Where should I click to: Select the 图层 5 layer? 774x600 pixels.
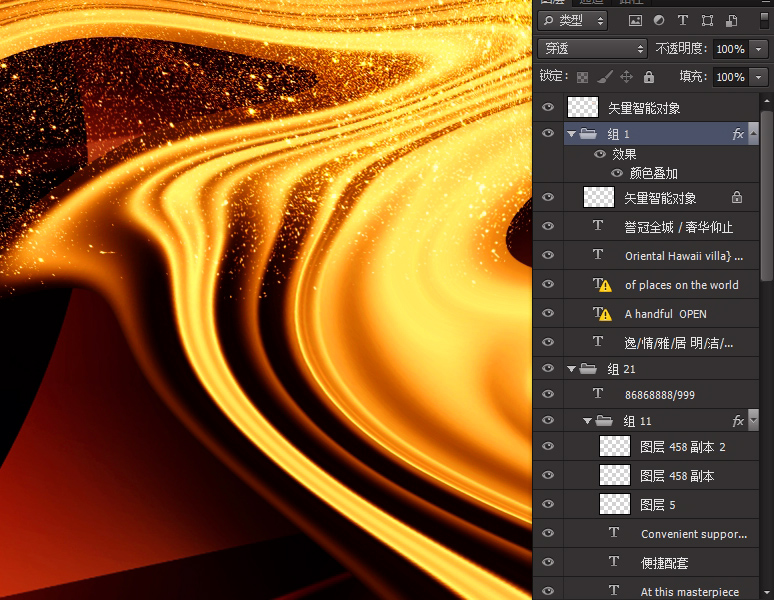[x=661, y=505]
